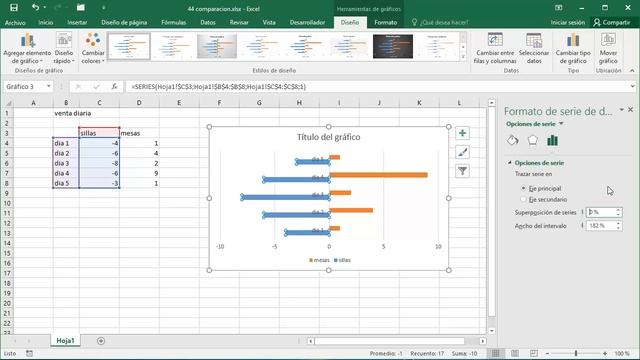The image size is (640, 360).
Task: Add a new sheet
Action: click(101, 341)
